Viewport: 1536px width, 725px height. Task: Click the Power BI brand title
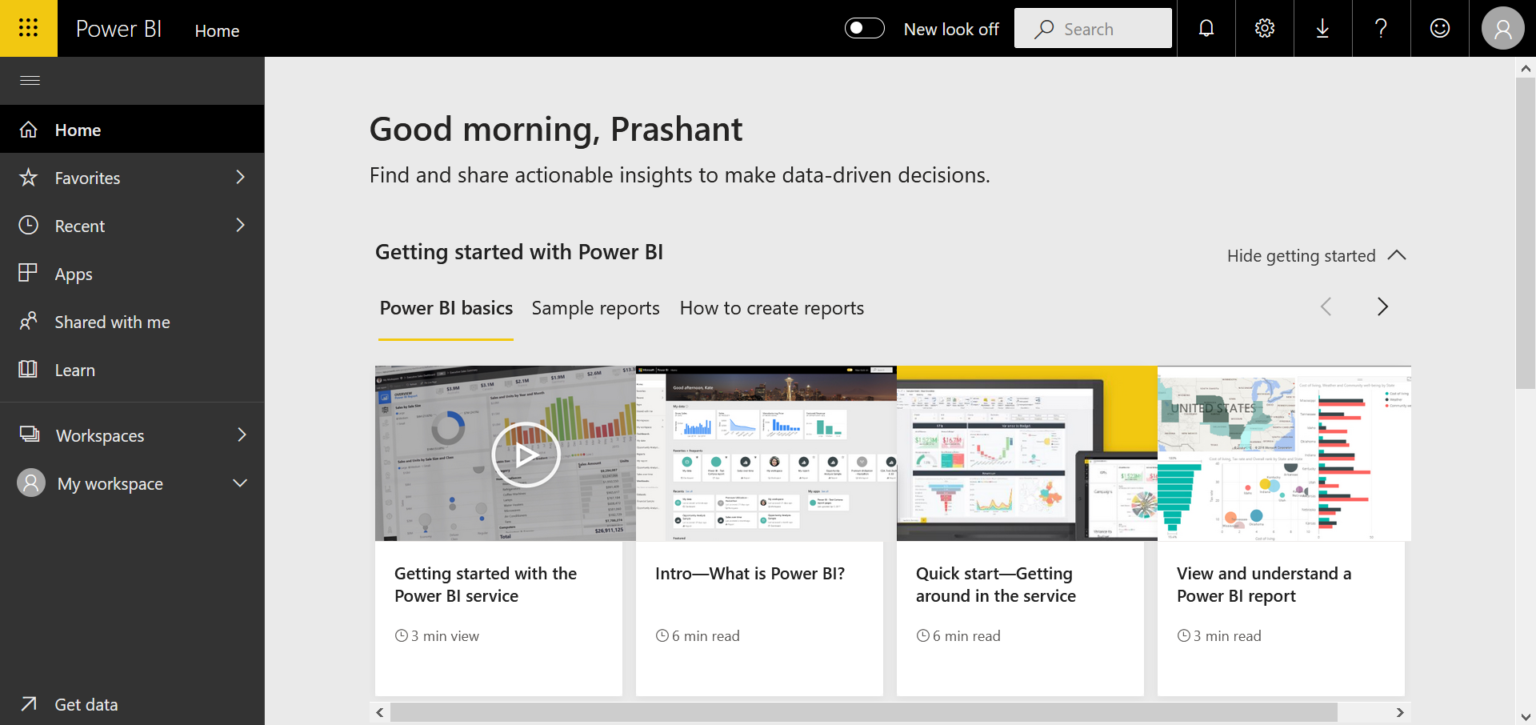(x=119, y=29)
